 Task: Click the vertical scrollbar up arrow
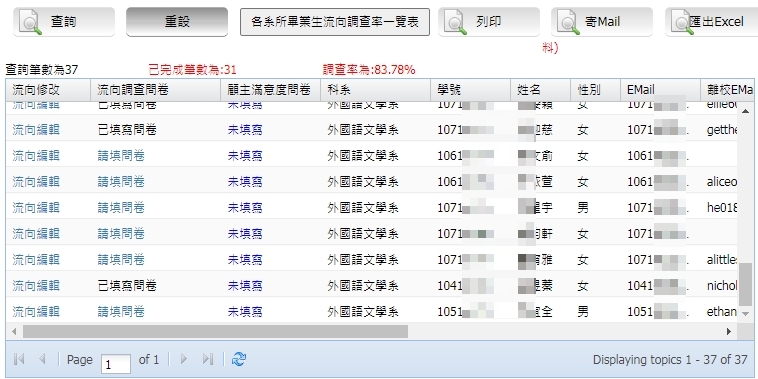(745, 111)
